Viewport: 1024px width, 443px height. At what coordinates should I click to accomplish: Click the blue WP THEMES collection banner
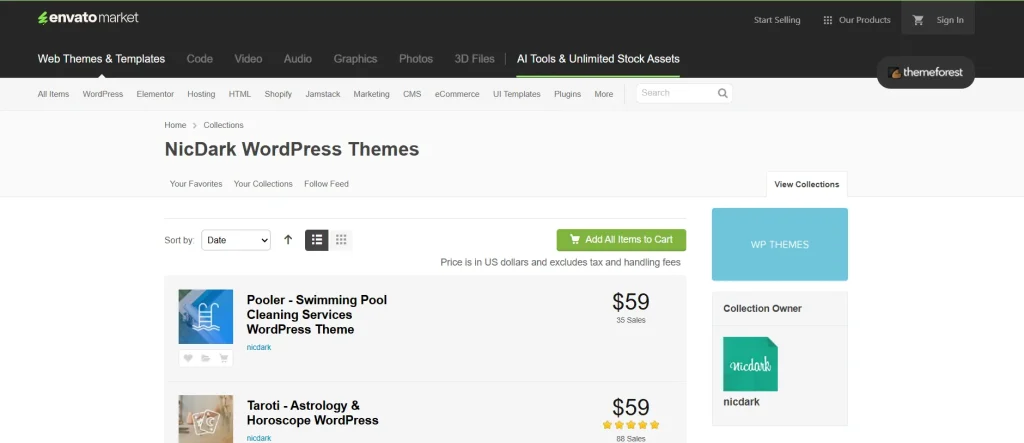pos(779,244)
